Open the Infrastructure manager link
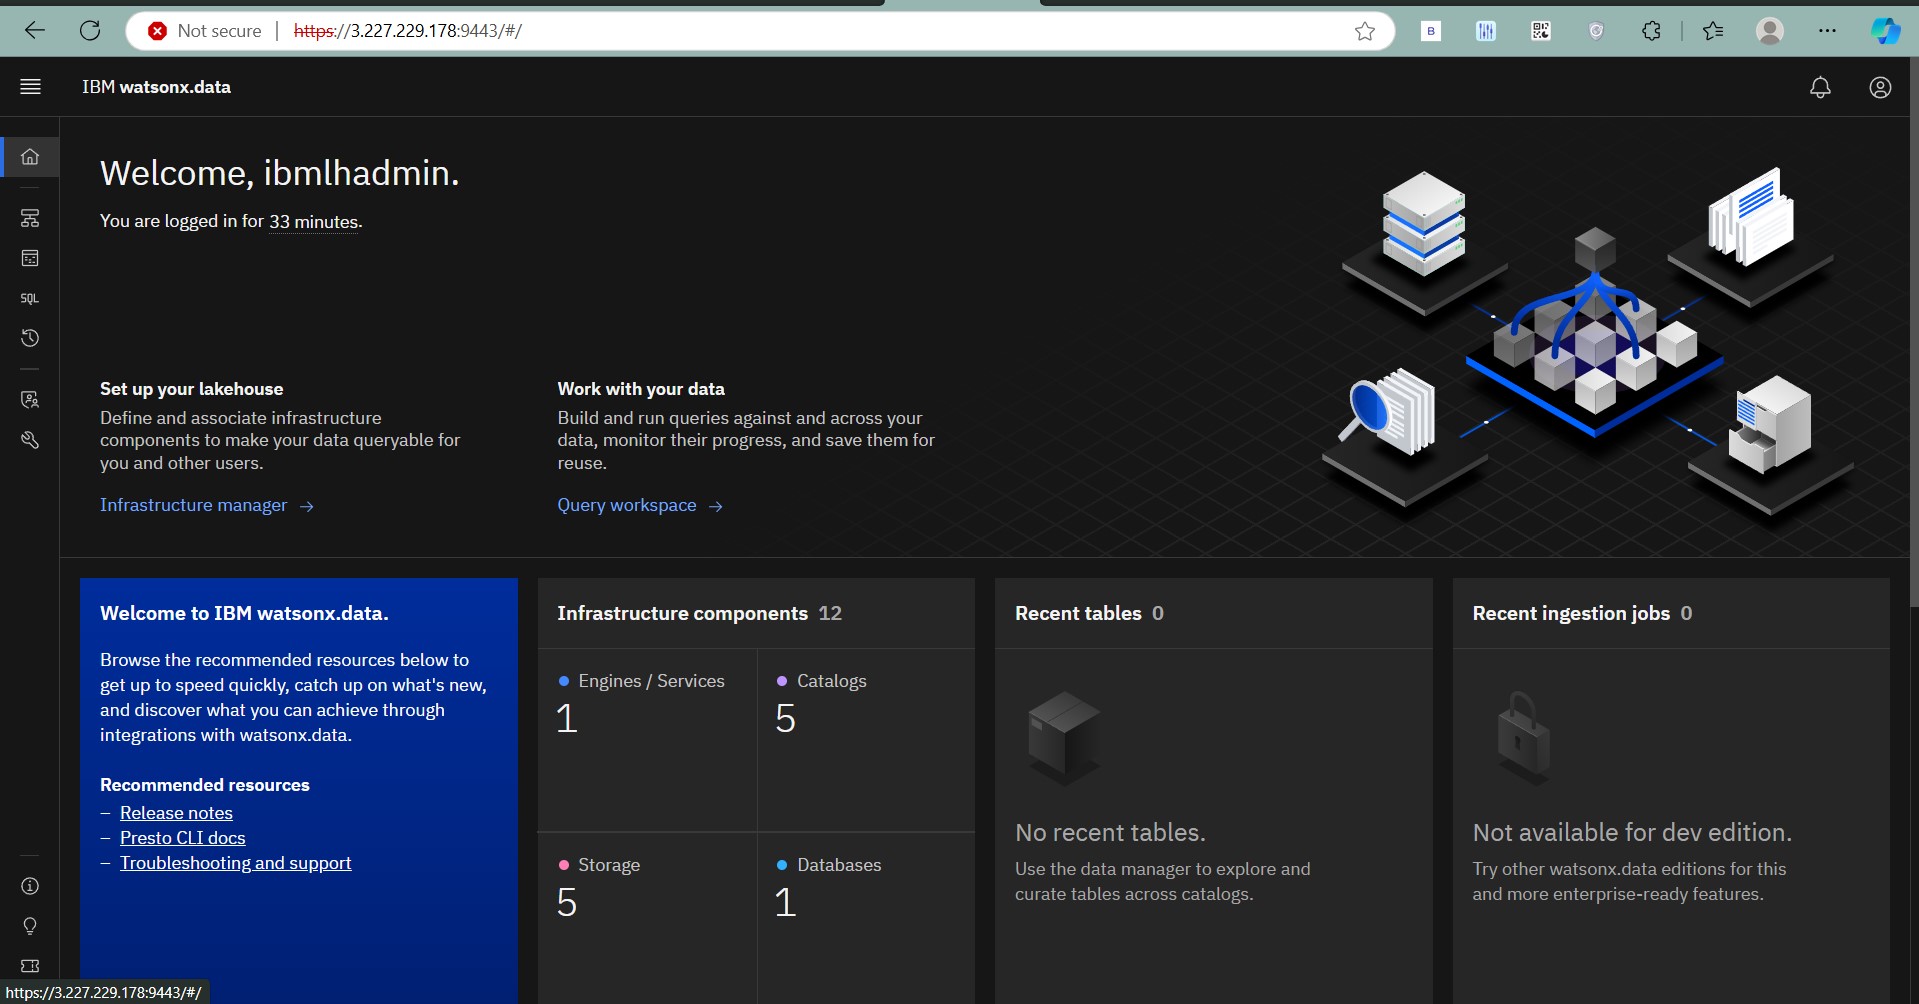The height and width of the screenshot is (1004, 1919). (207, 505)
